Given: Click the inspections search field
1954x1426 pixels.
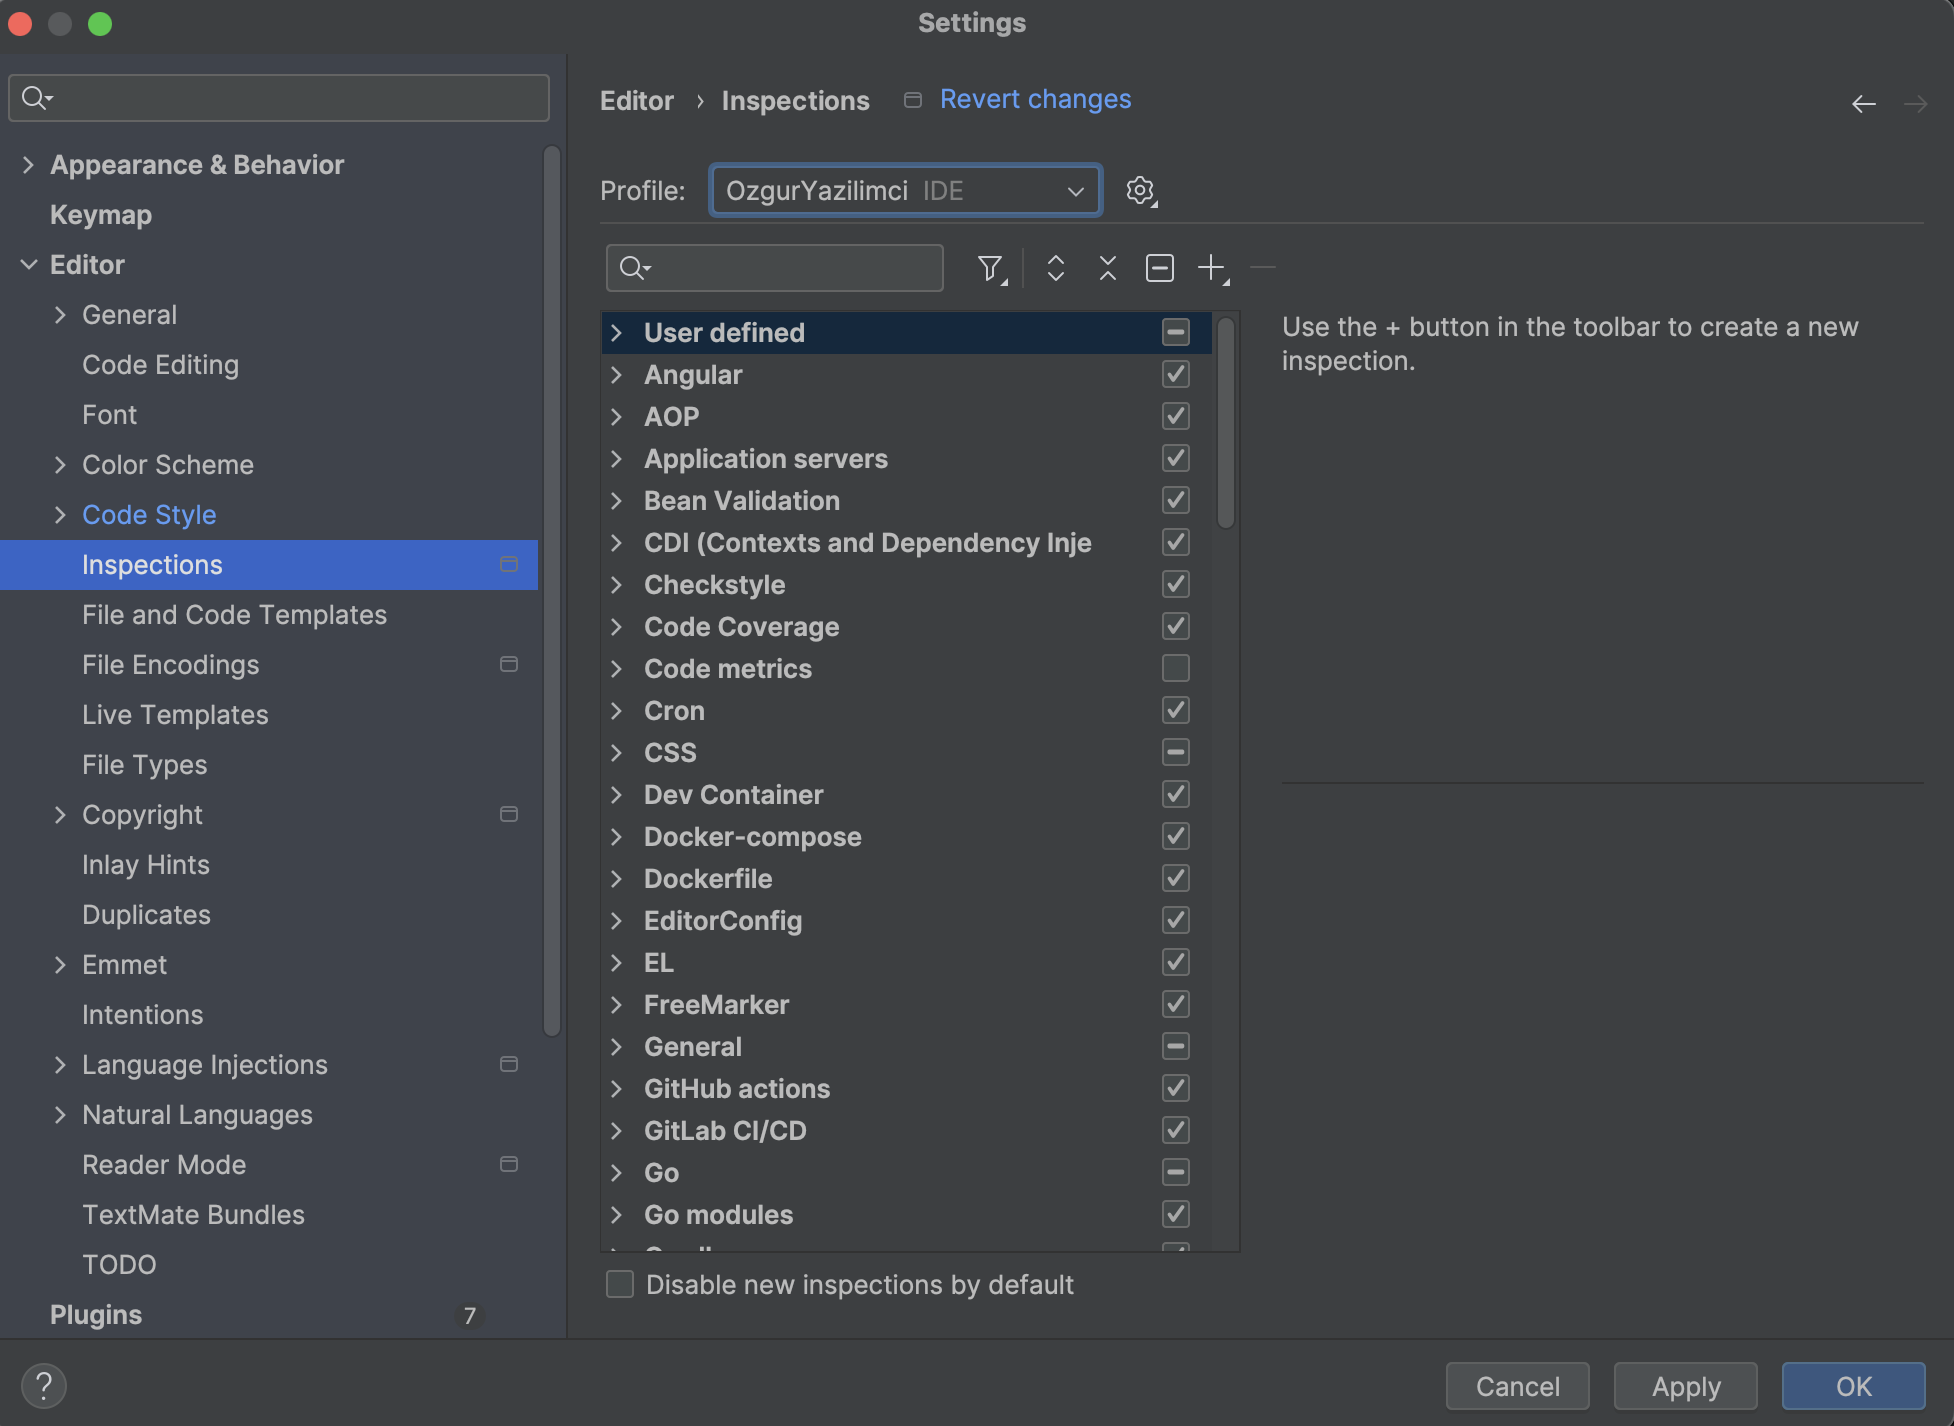Looking at the screenshot, I should (790, 268).
